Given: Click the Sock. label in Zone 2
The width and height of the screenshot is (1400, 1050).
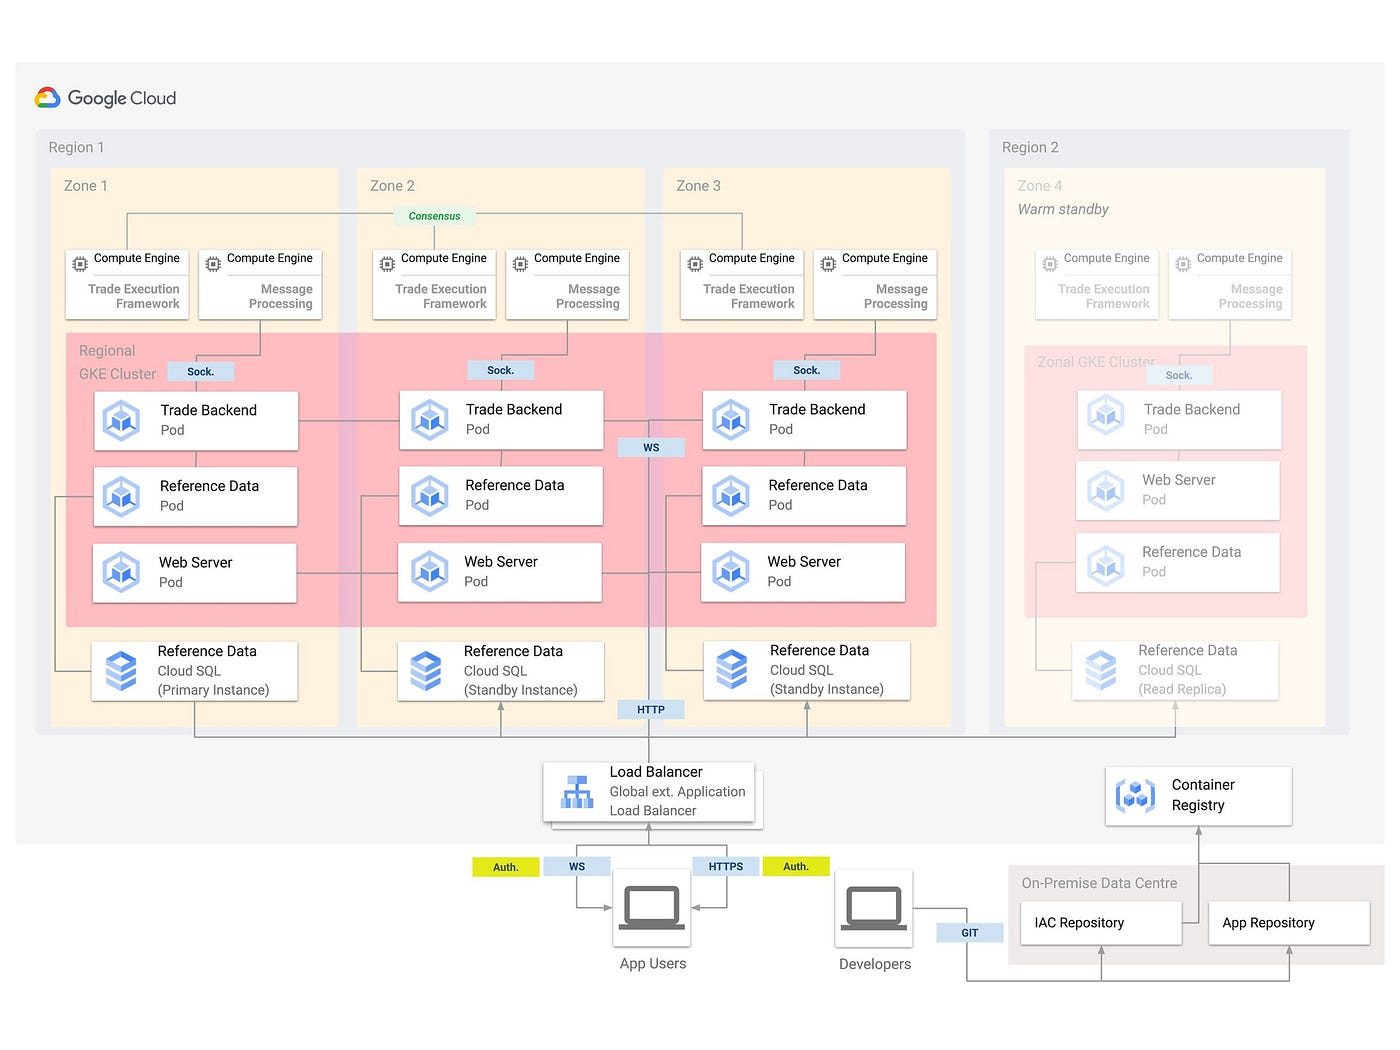Looking at the screenshot, I should [x=500, y=371].
